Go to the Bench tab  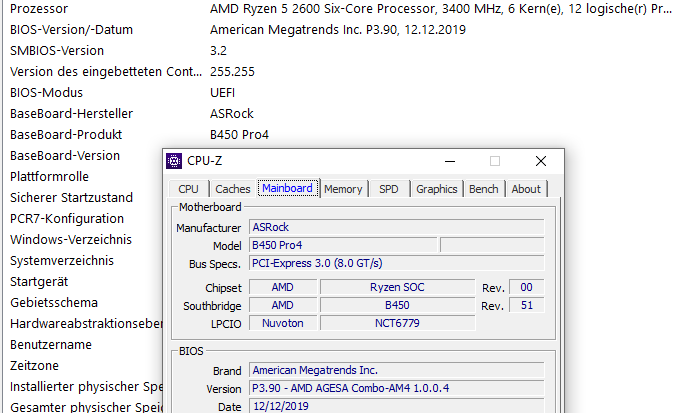484,189
